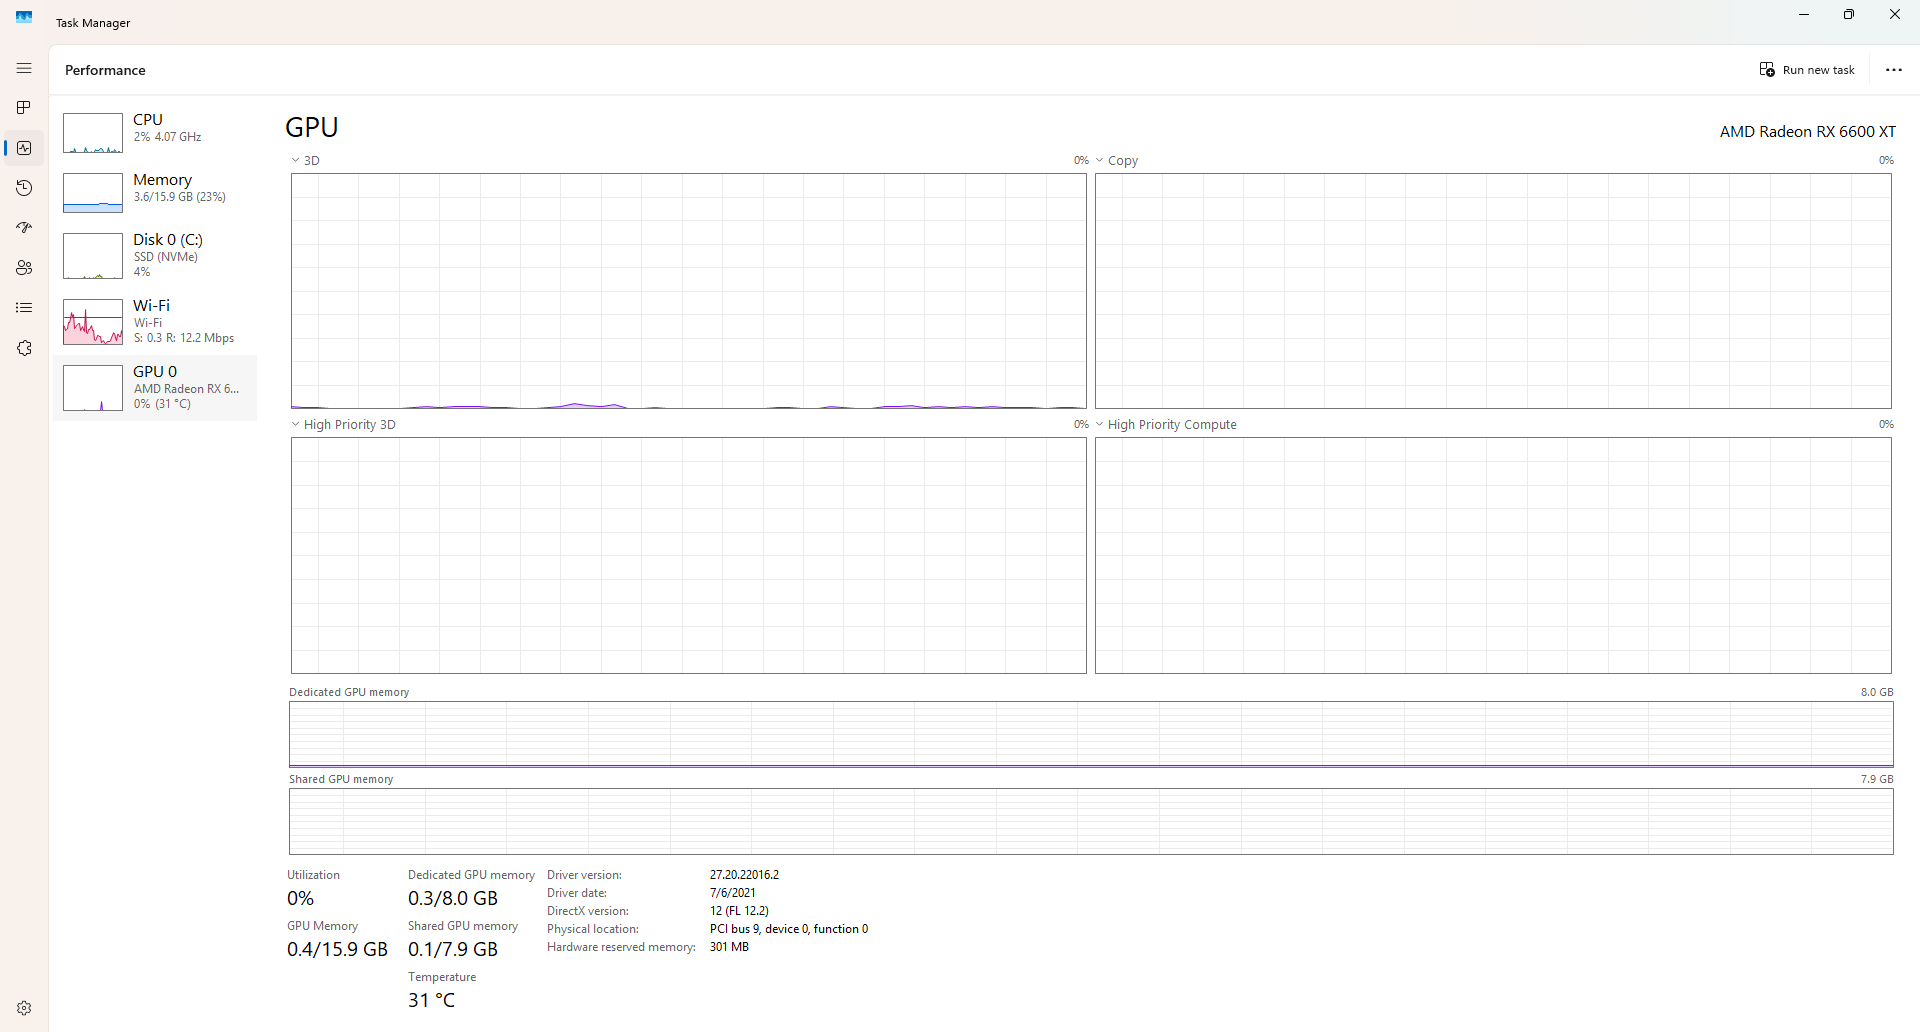Select the Wi-Fi graph thumbnail
The image size is (1920, 1032).
[x=93, y=322]
